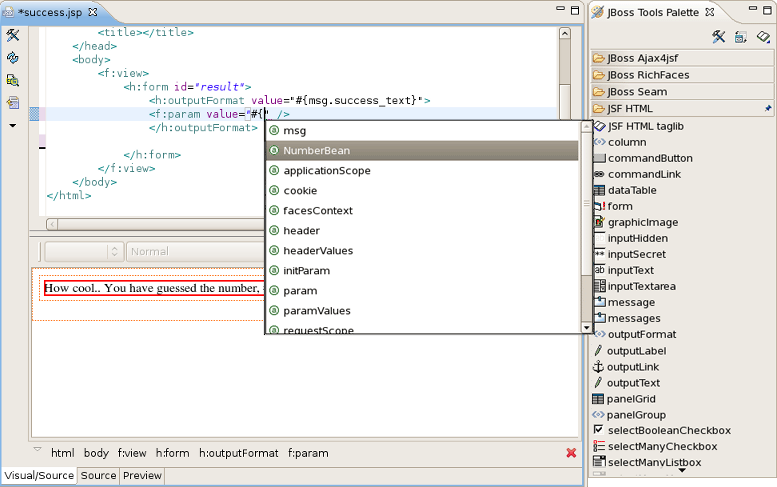This screenshot has width=777, height=487.
Task: Click Palette Editor tools icon in palette toolbar
Action: [x=719, y=37]
